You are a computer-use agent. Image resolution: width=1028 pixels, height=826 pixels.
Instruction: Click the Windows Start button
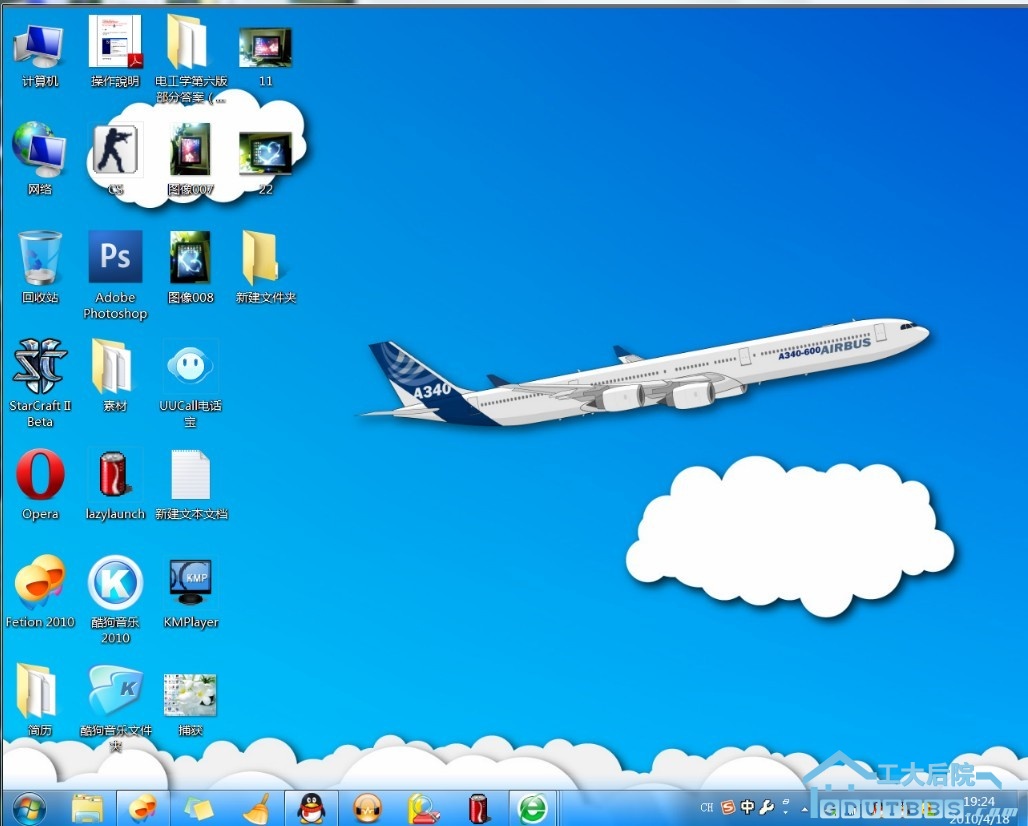pos(28,807)
